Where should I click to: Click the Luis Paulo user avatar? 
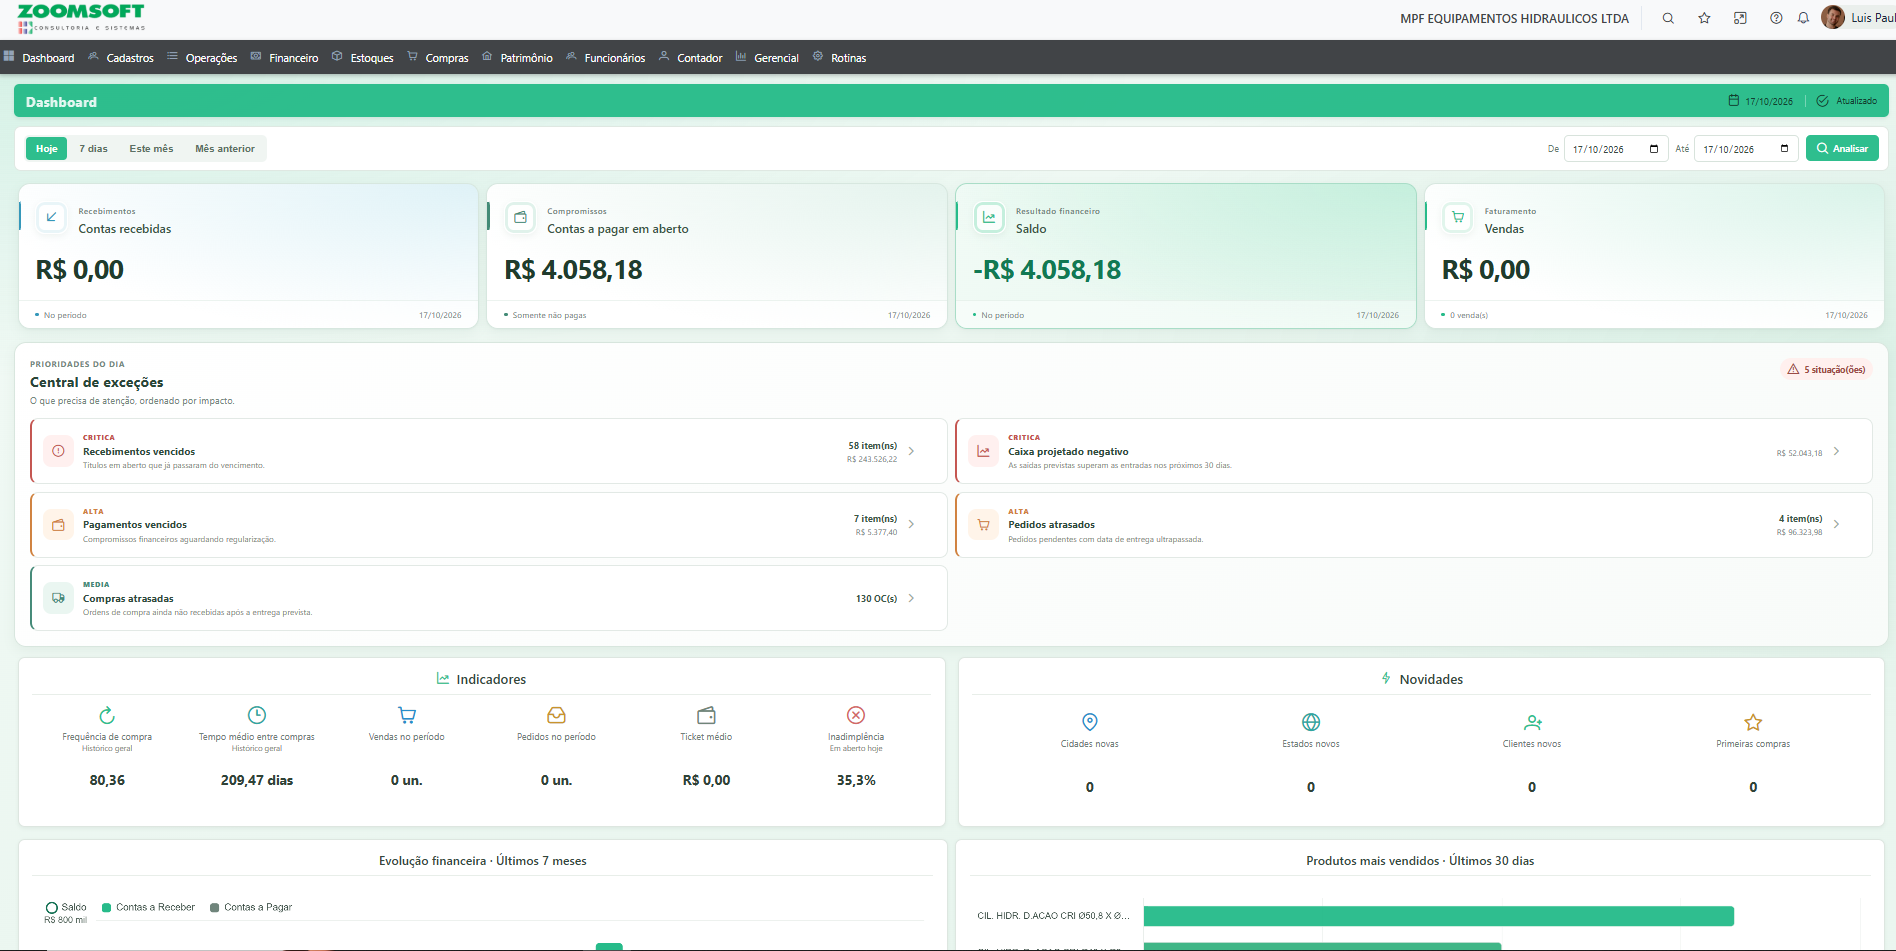click(1833, 17)
